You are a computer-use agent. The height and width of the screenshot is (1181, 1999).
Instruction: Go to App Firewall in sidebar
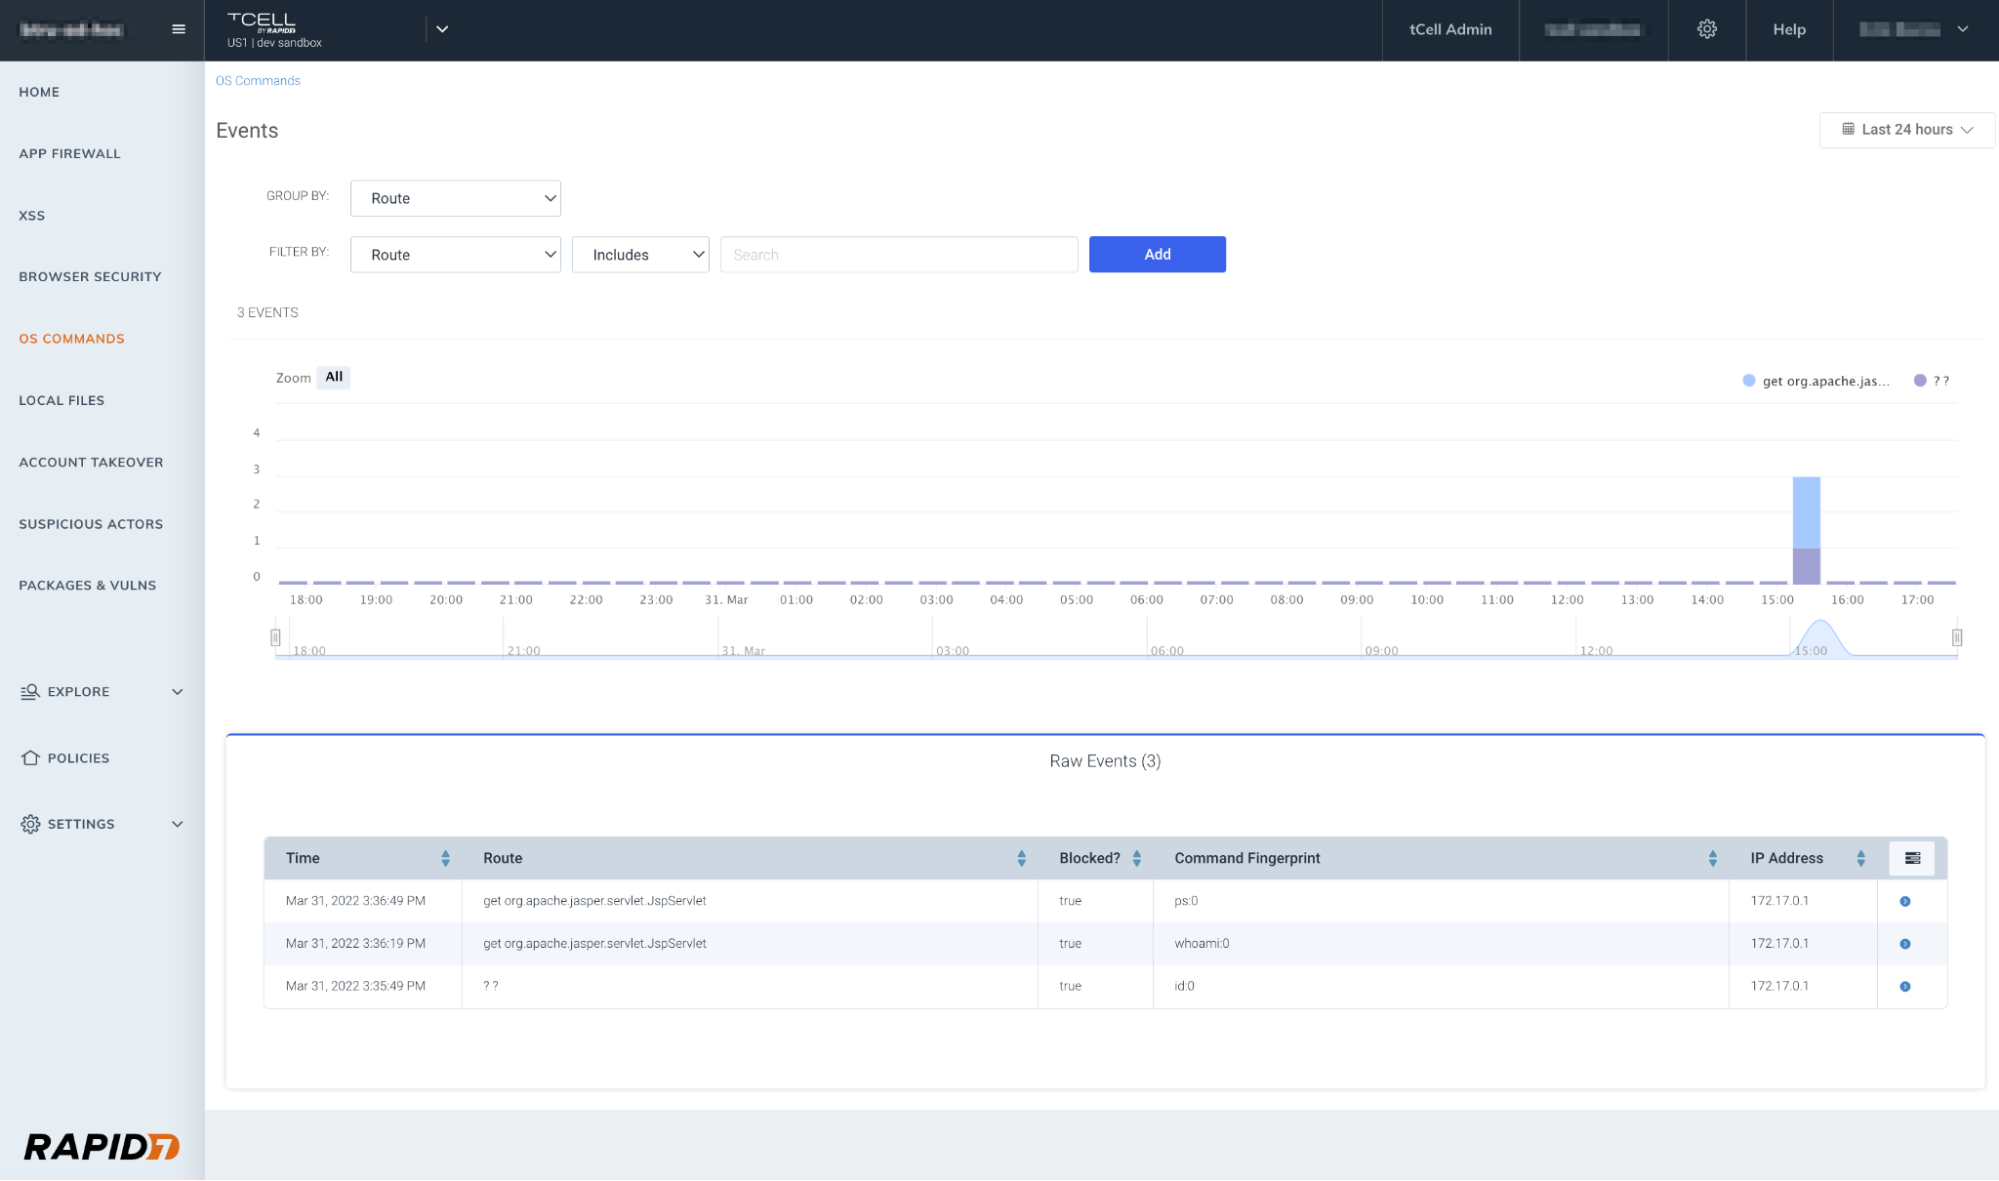click(x=69, y=154)
